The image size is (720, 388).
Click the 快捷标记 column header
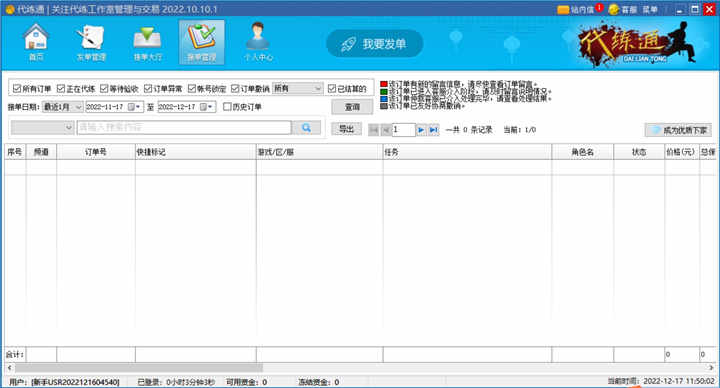(196, 152)
